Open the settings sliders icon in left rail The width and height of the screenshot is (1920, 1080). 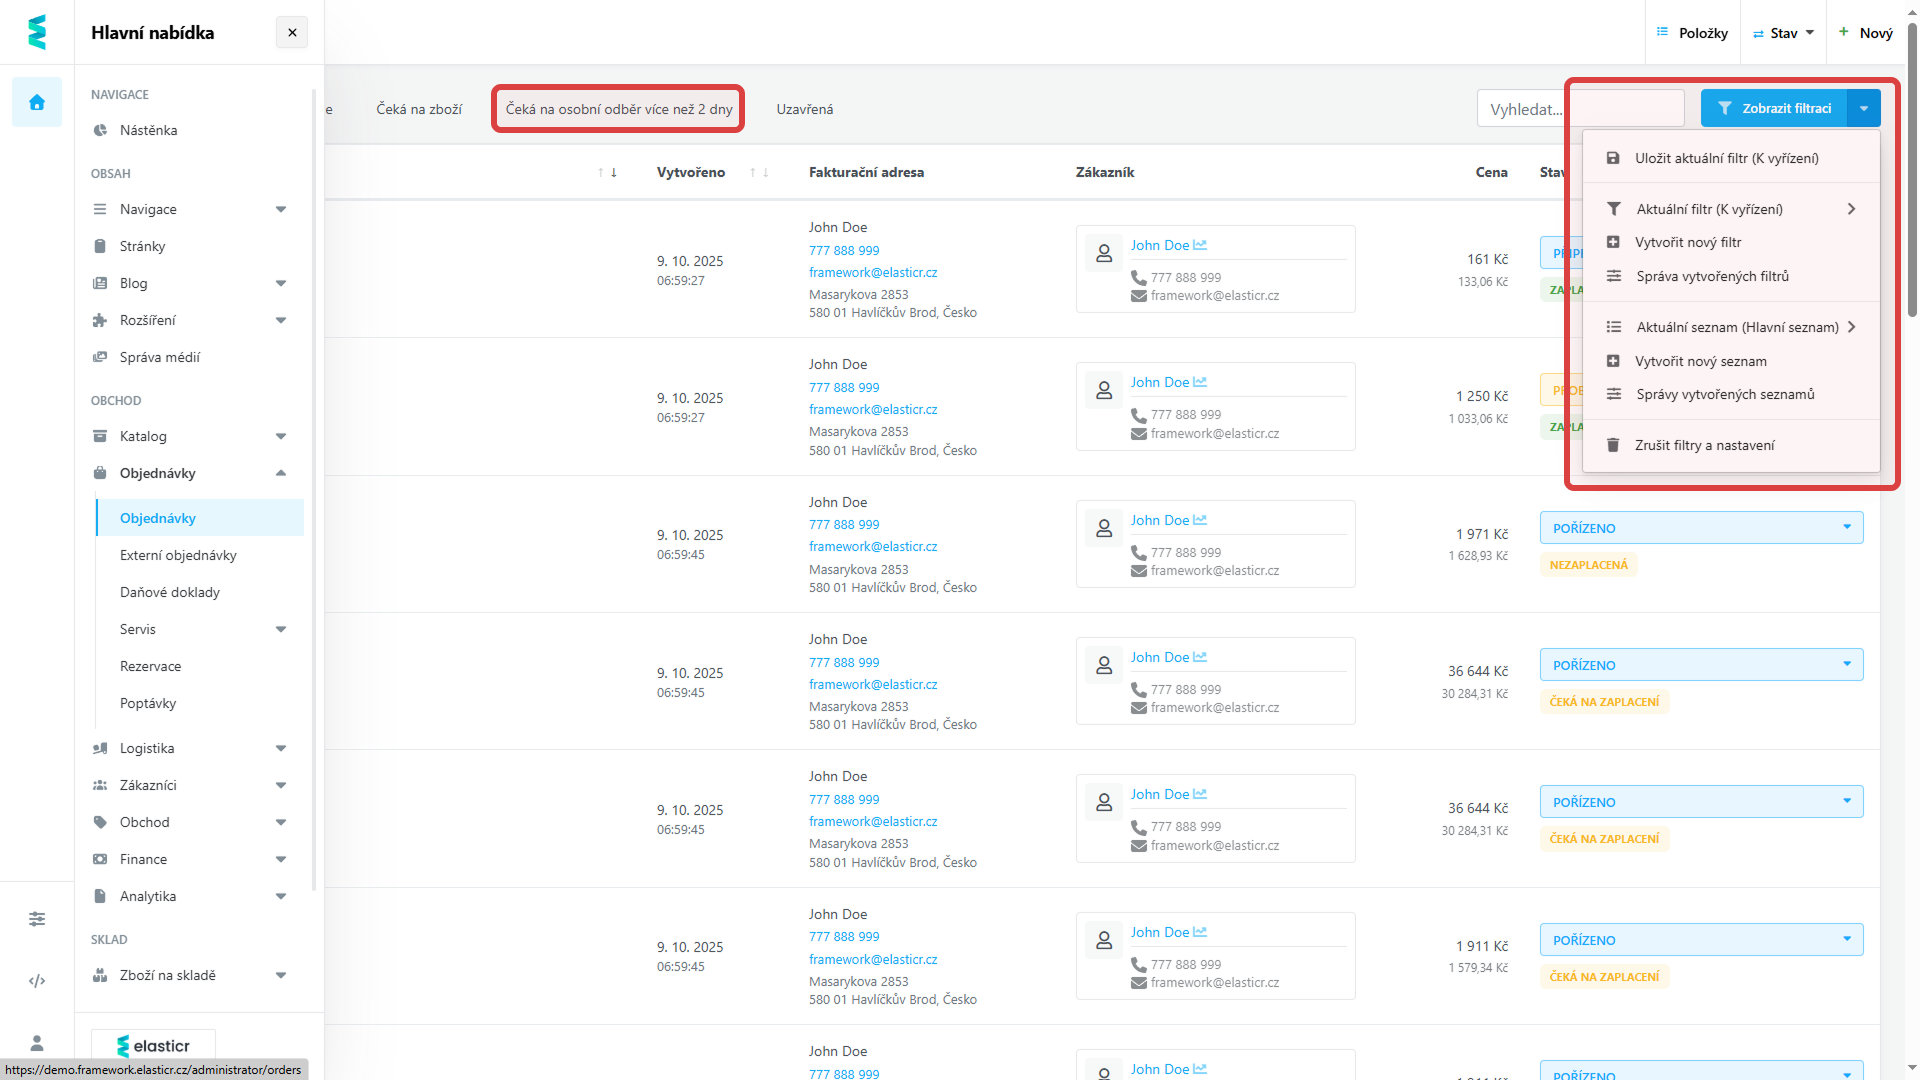tap(37, 919)
